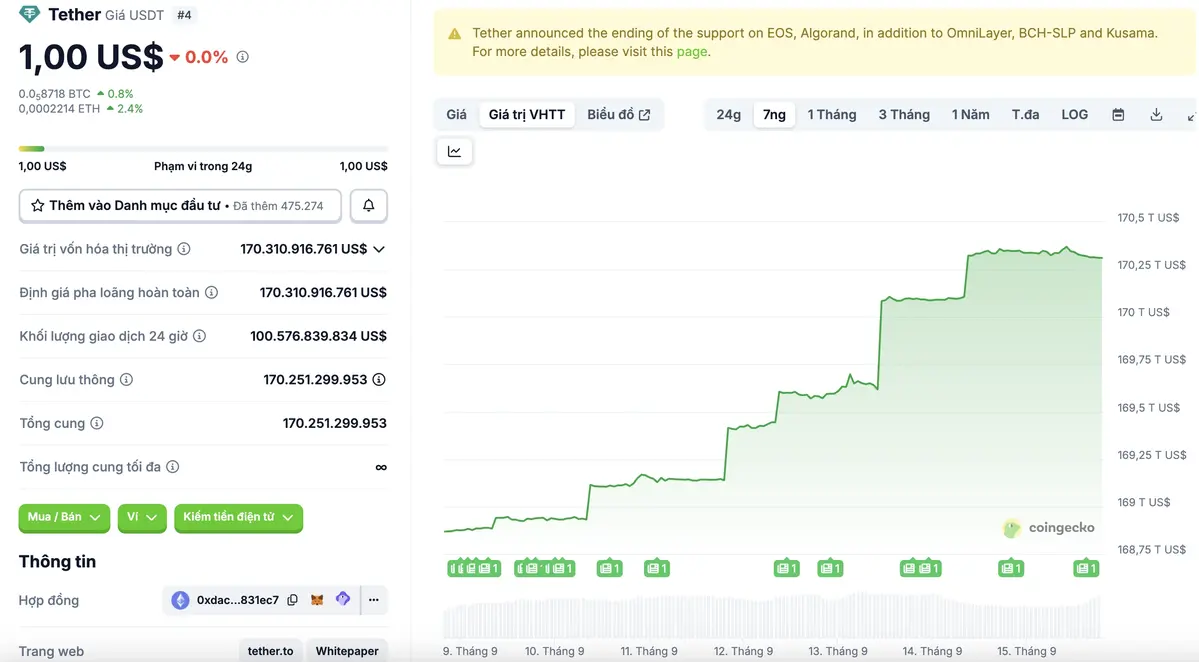Click the line chart type icon

pos(455,152)
